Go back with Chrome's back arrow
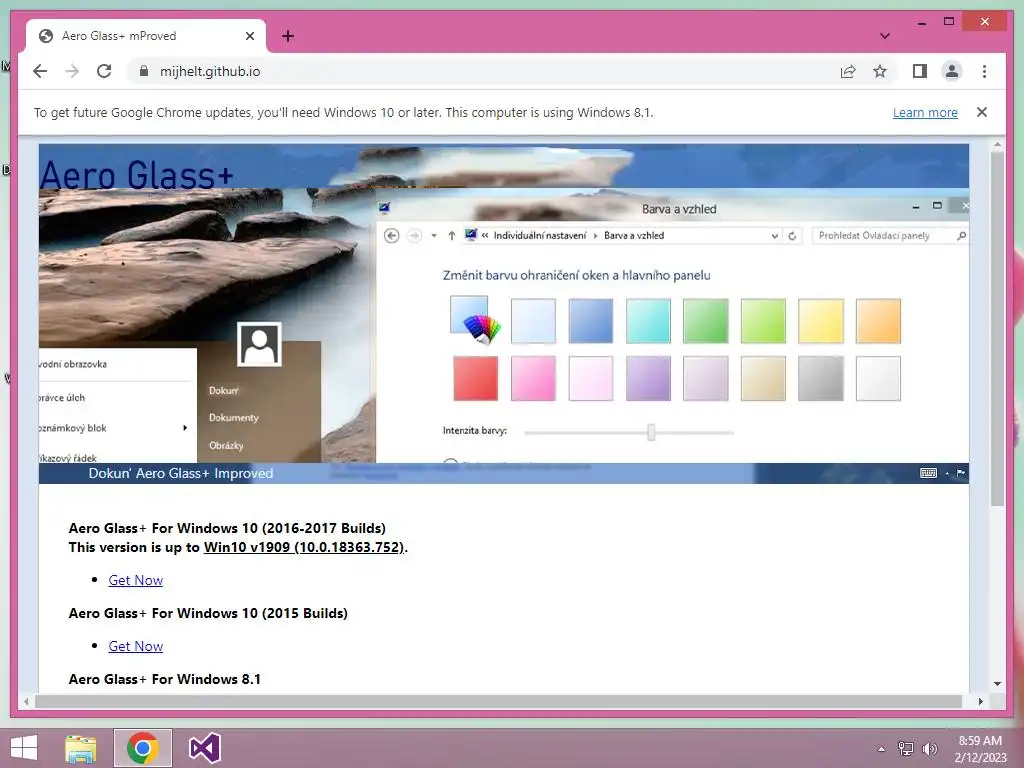 pyautogui.click(x=40, y=71)
